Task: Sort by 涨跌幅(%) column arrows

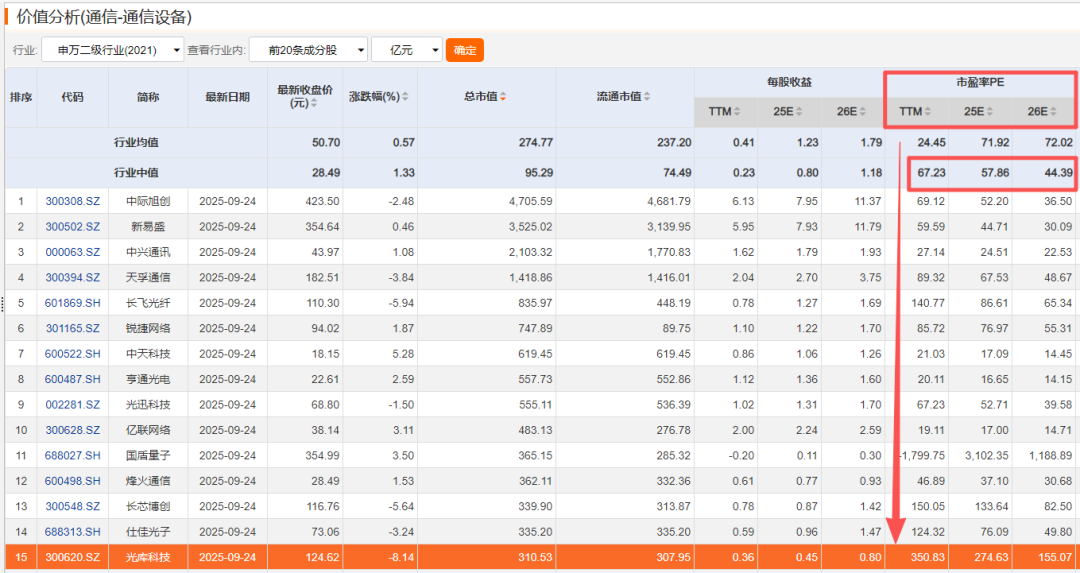Action: [405, 96]
